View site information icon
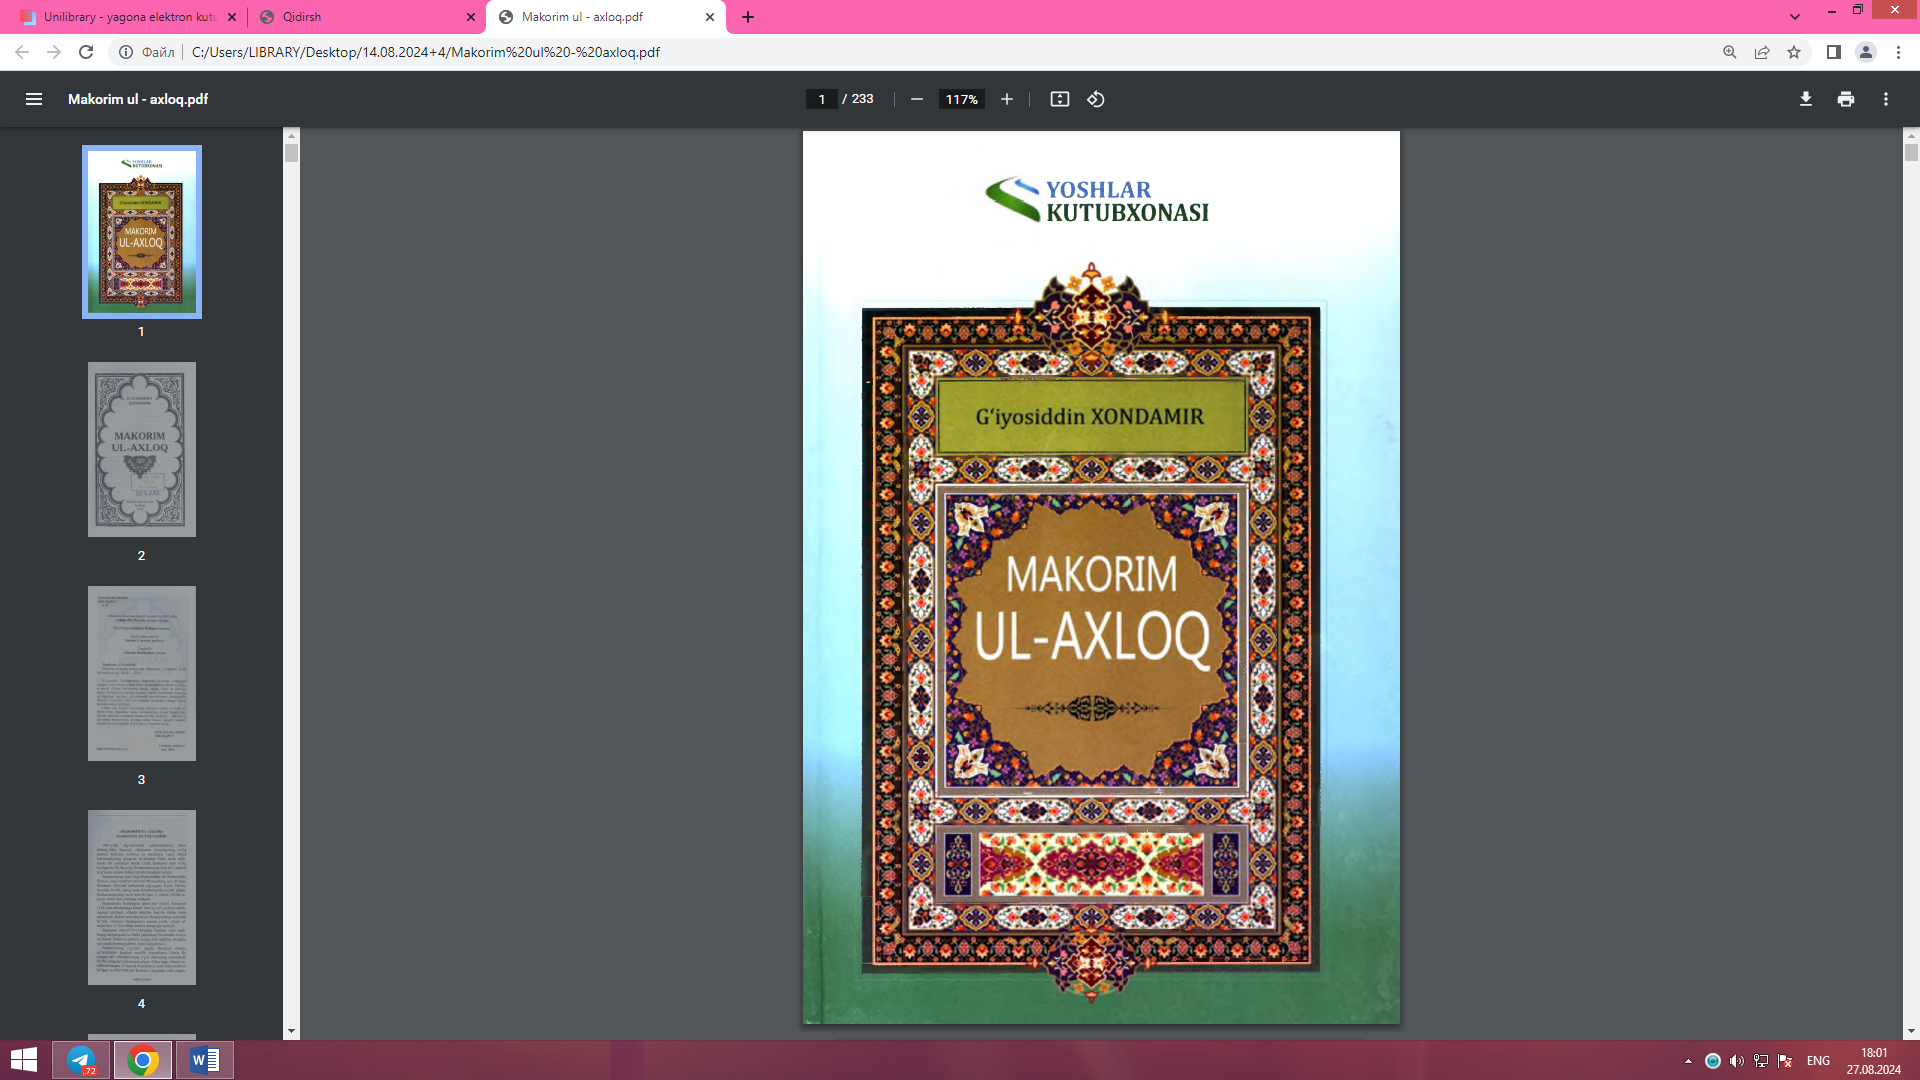The image size is (1920, 1080). (x=126, y=52)
